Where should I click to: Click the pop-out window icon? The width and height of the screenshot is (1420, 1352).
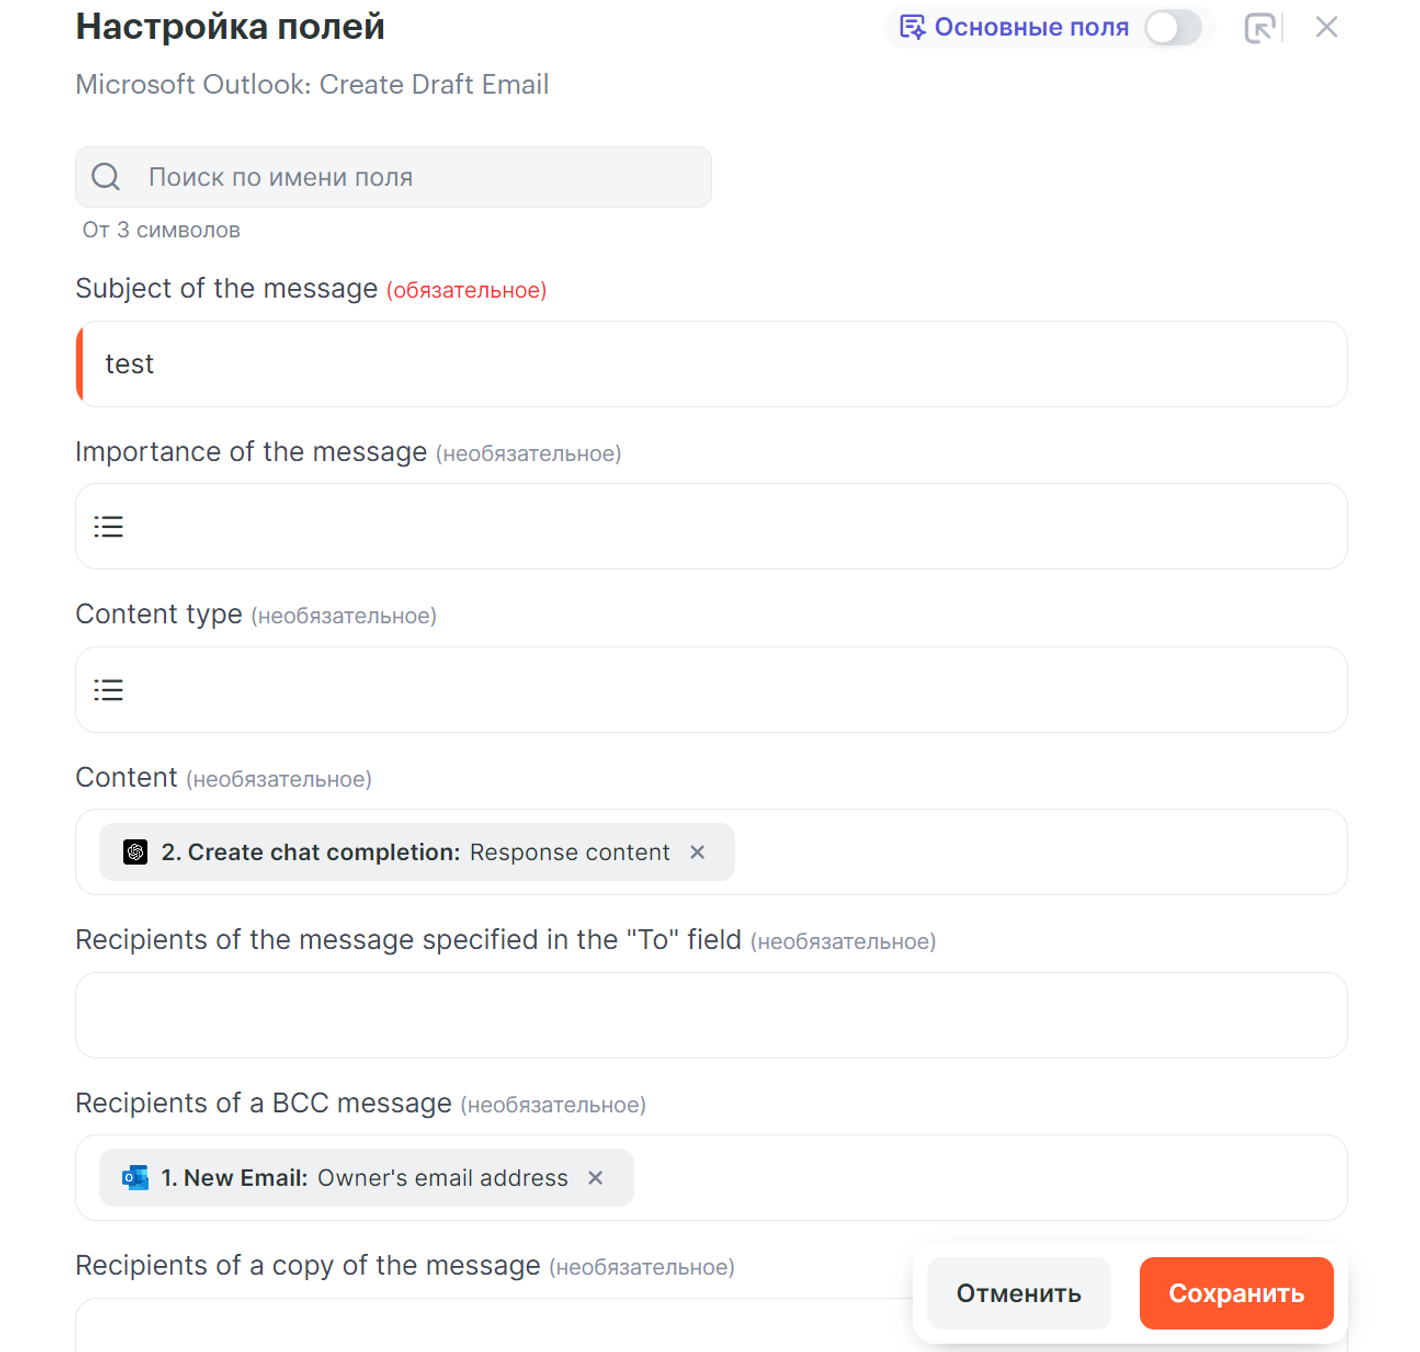point(1260,28)
